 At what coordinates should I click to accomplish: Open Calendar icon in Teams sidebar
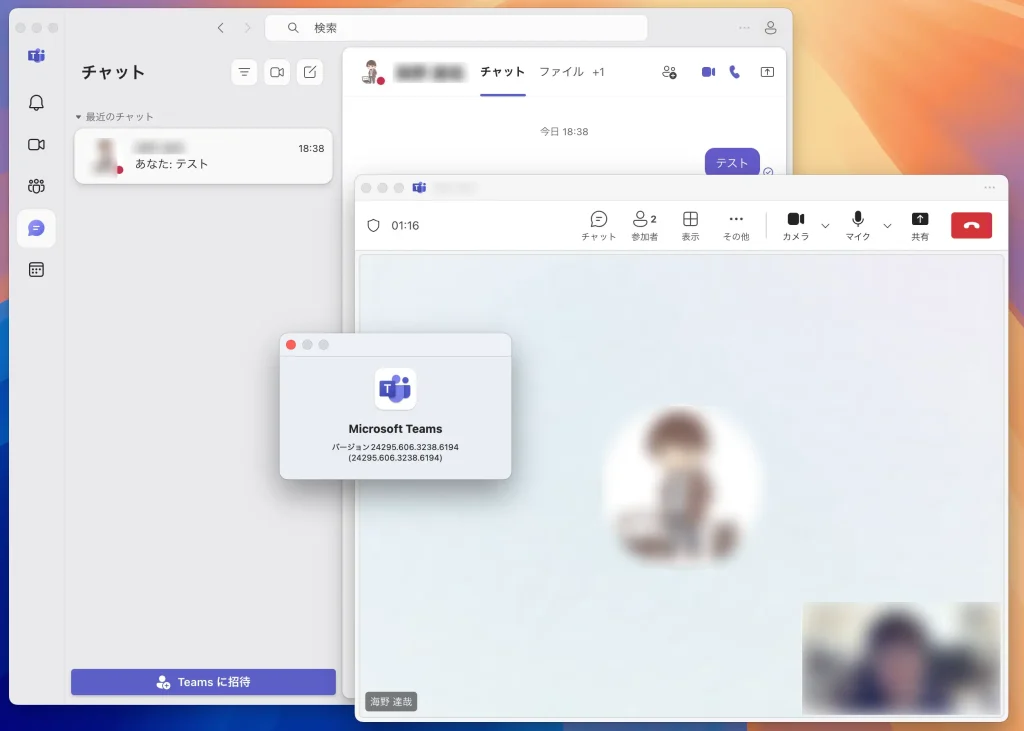(37, 270)
